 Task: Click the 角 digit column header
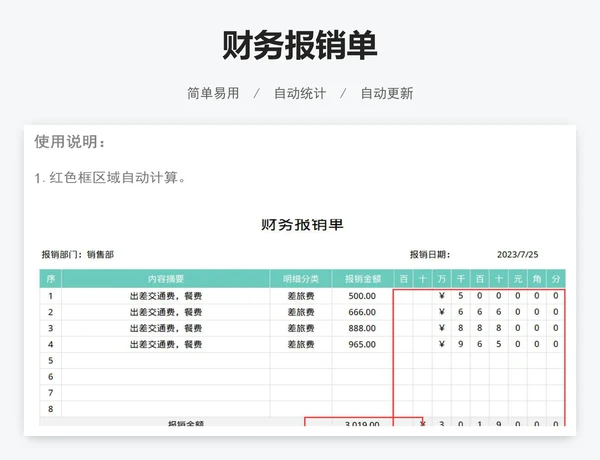537,279
